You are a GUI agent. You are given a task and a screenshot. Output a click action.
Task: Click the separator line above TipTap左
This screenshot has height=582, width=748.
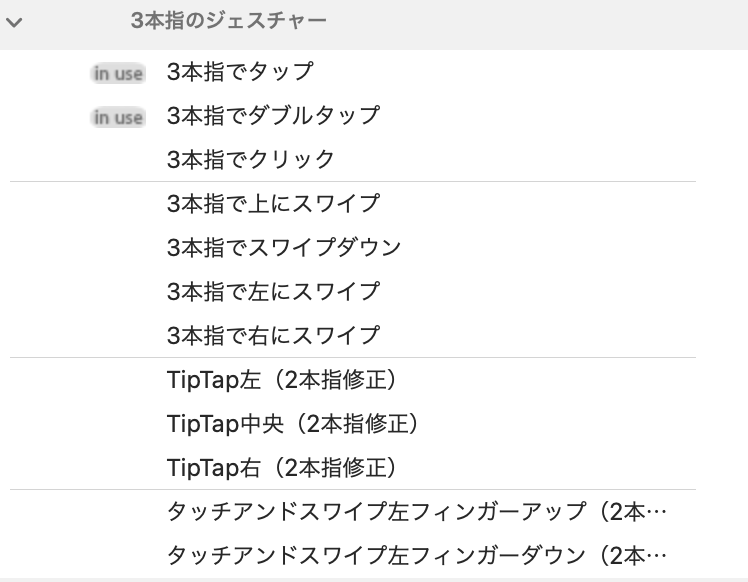[x=353, y=357]
